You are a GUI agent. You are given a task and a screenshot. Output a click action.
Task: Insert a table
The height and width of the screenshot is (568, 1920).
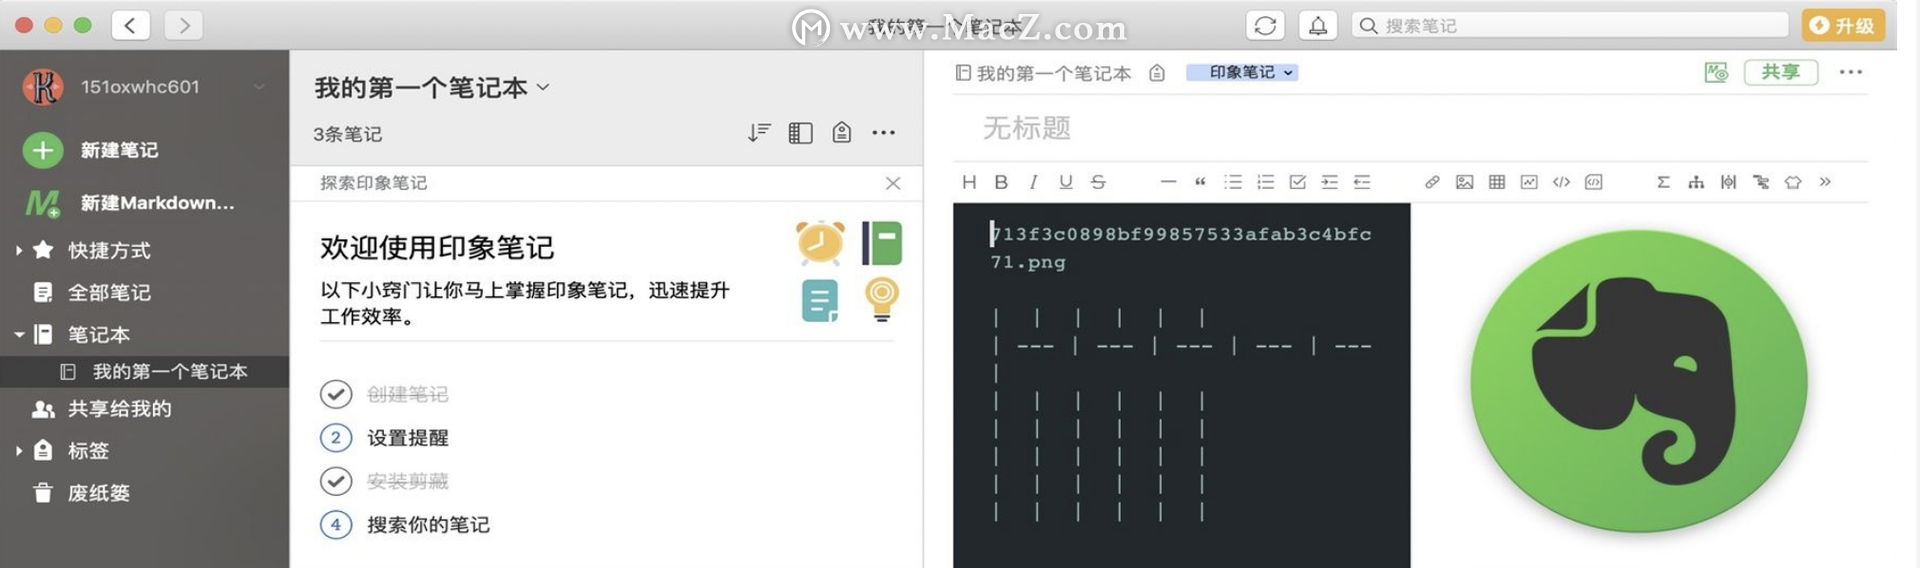[1497, 182]
